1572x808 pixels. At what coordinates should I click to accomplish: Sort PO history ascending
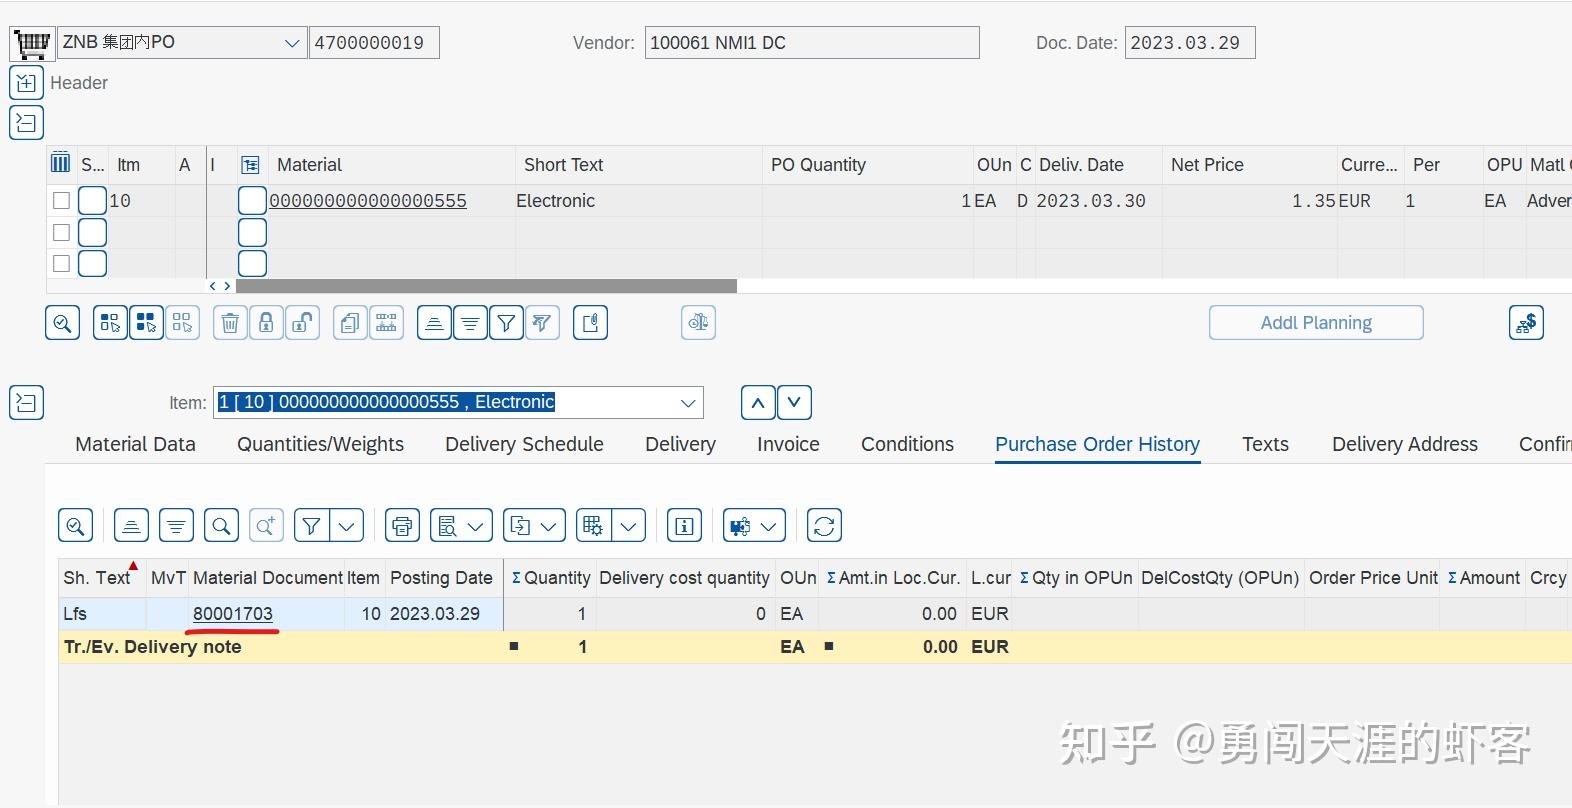coord(131,526)
